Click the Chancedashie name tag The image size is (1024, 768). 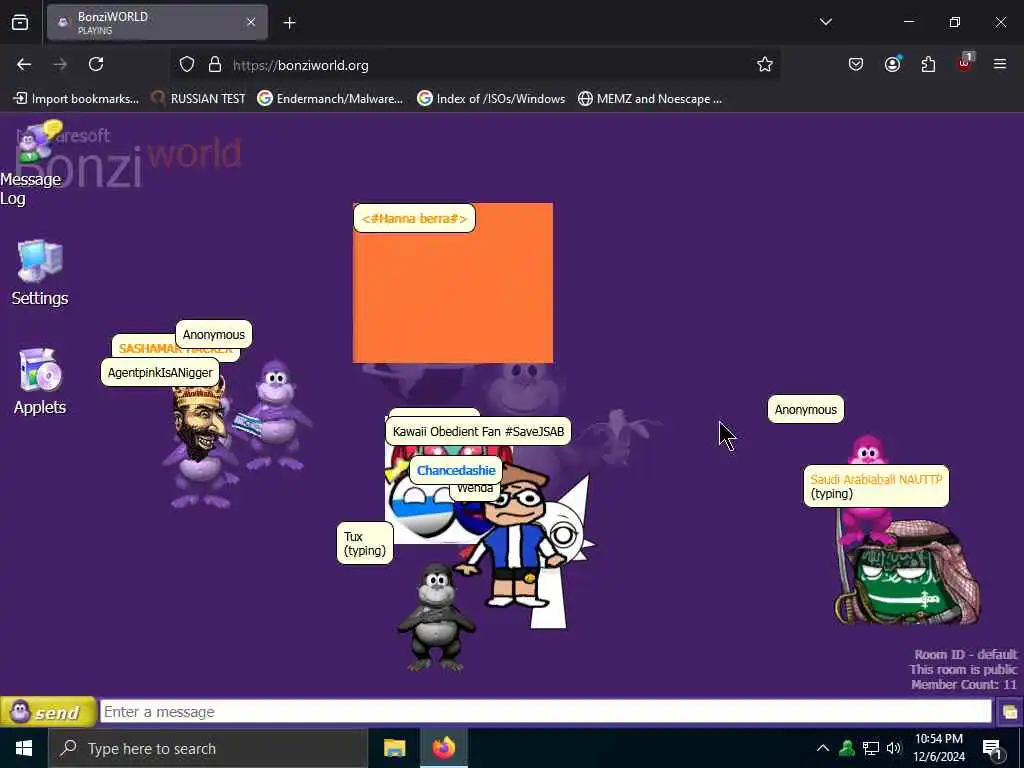456,470
